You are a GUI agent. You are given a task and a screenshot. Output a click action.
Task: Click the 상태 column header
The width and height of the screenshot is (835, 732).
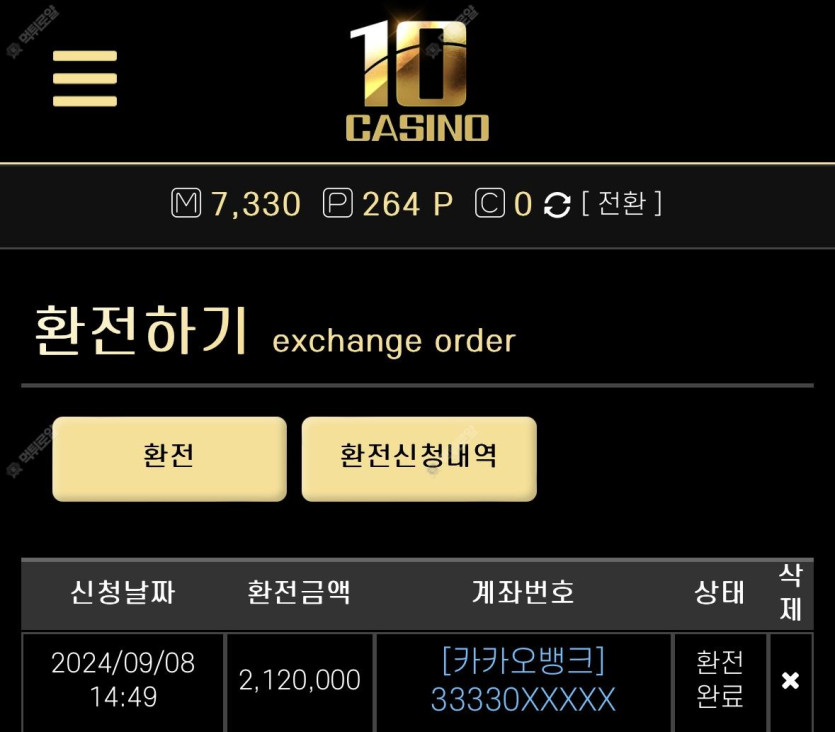click(x=719, y=593)
